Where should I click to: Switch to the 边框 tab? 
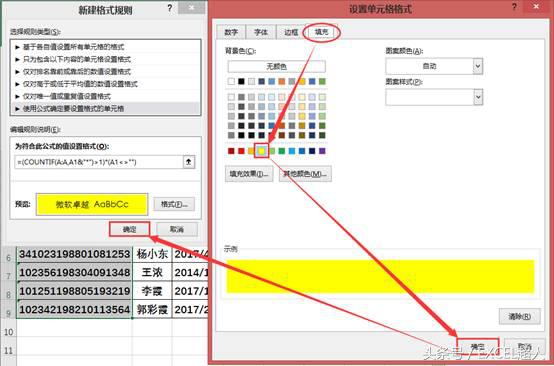pos(291,32)
